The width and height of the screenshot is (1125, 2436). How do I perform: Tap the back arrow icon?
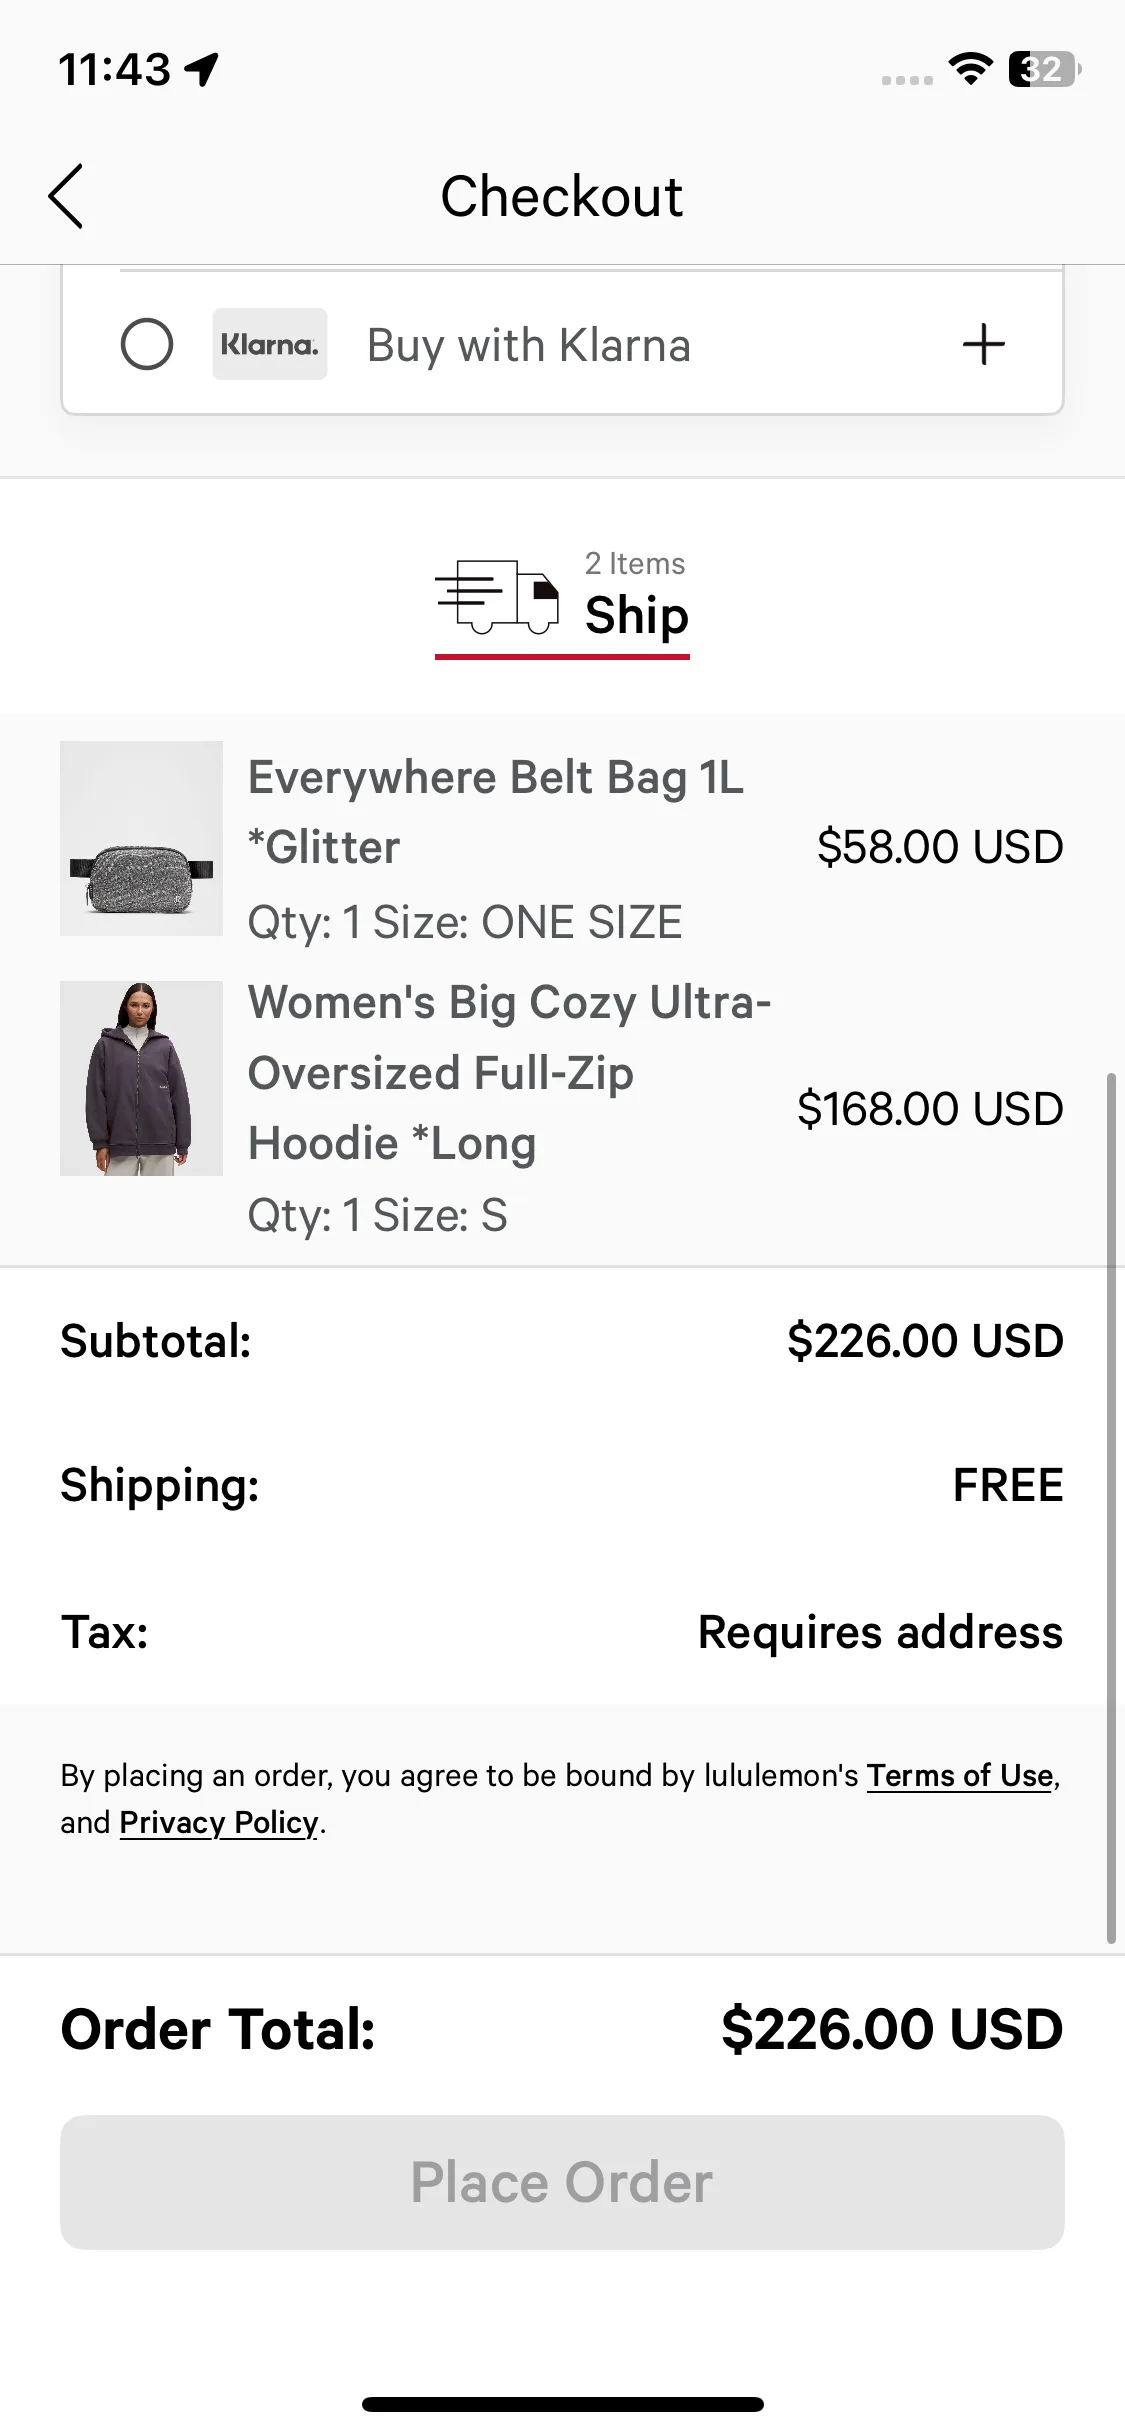pos(67,196)
